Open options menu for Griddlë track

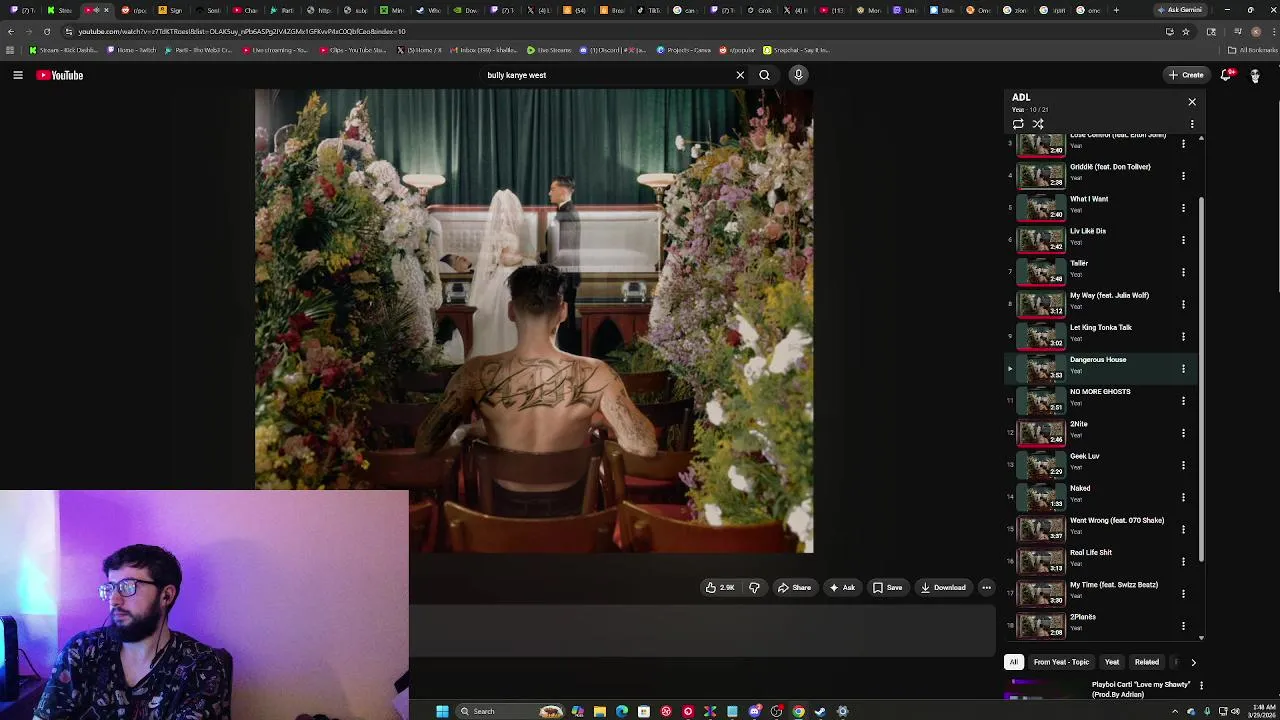pyautogui.click(x=1183, y=176)
